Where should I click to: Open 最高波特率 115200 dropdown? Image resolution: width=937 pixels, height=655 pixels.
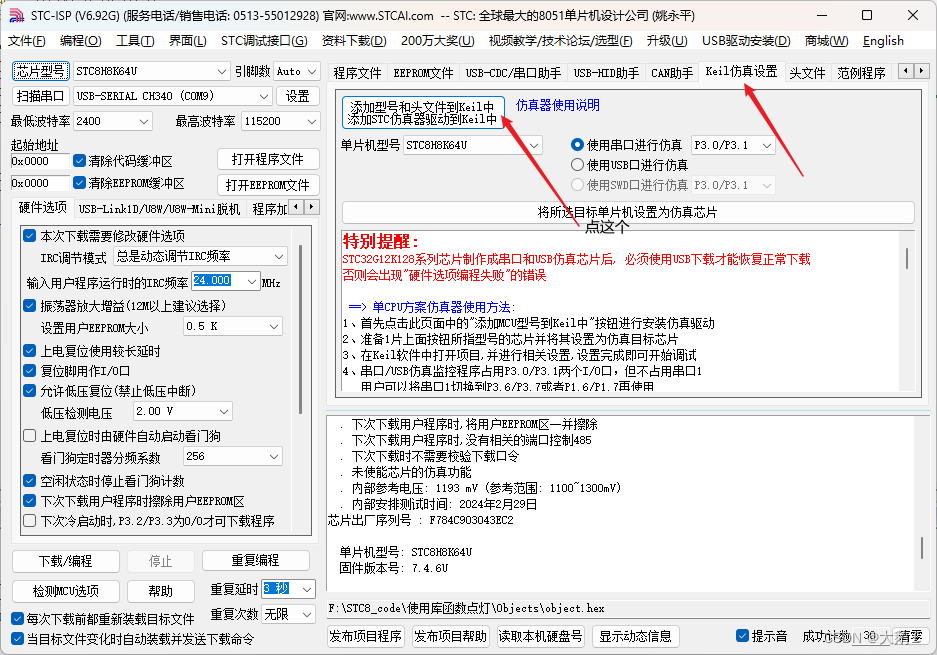click(x=280, y=121)
